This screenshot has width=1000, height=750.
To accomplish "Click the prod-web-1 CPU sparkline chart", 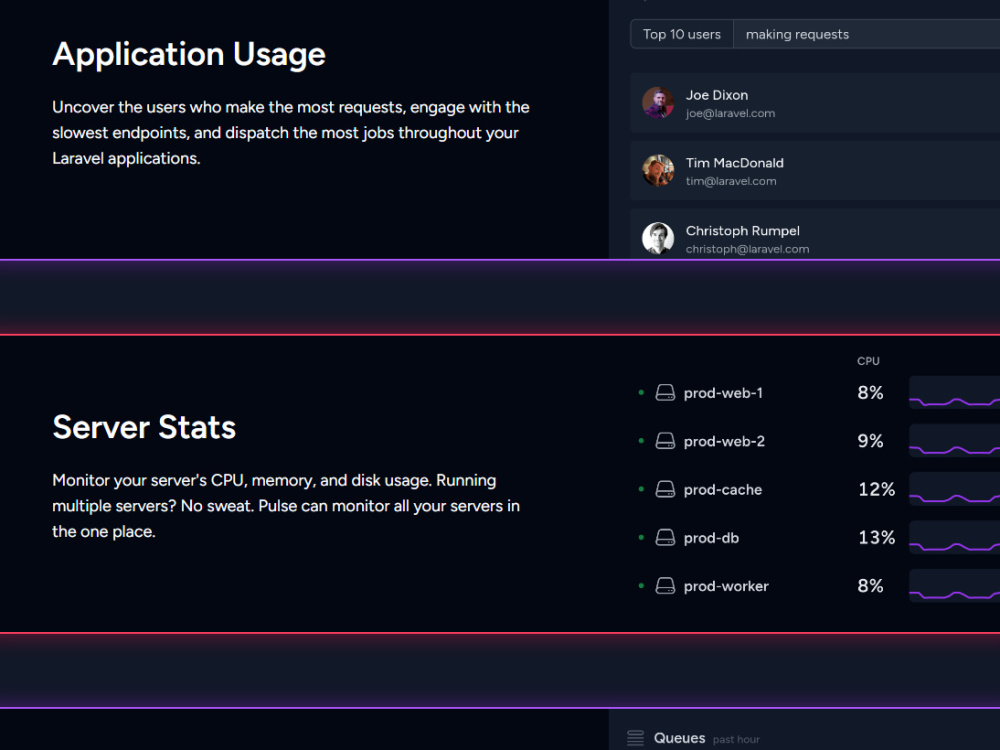I will point(955,393).
